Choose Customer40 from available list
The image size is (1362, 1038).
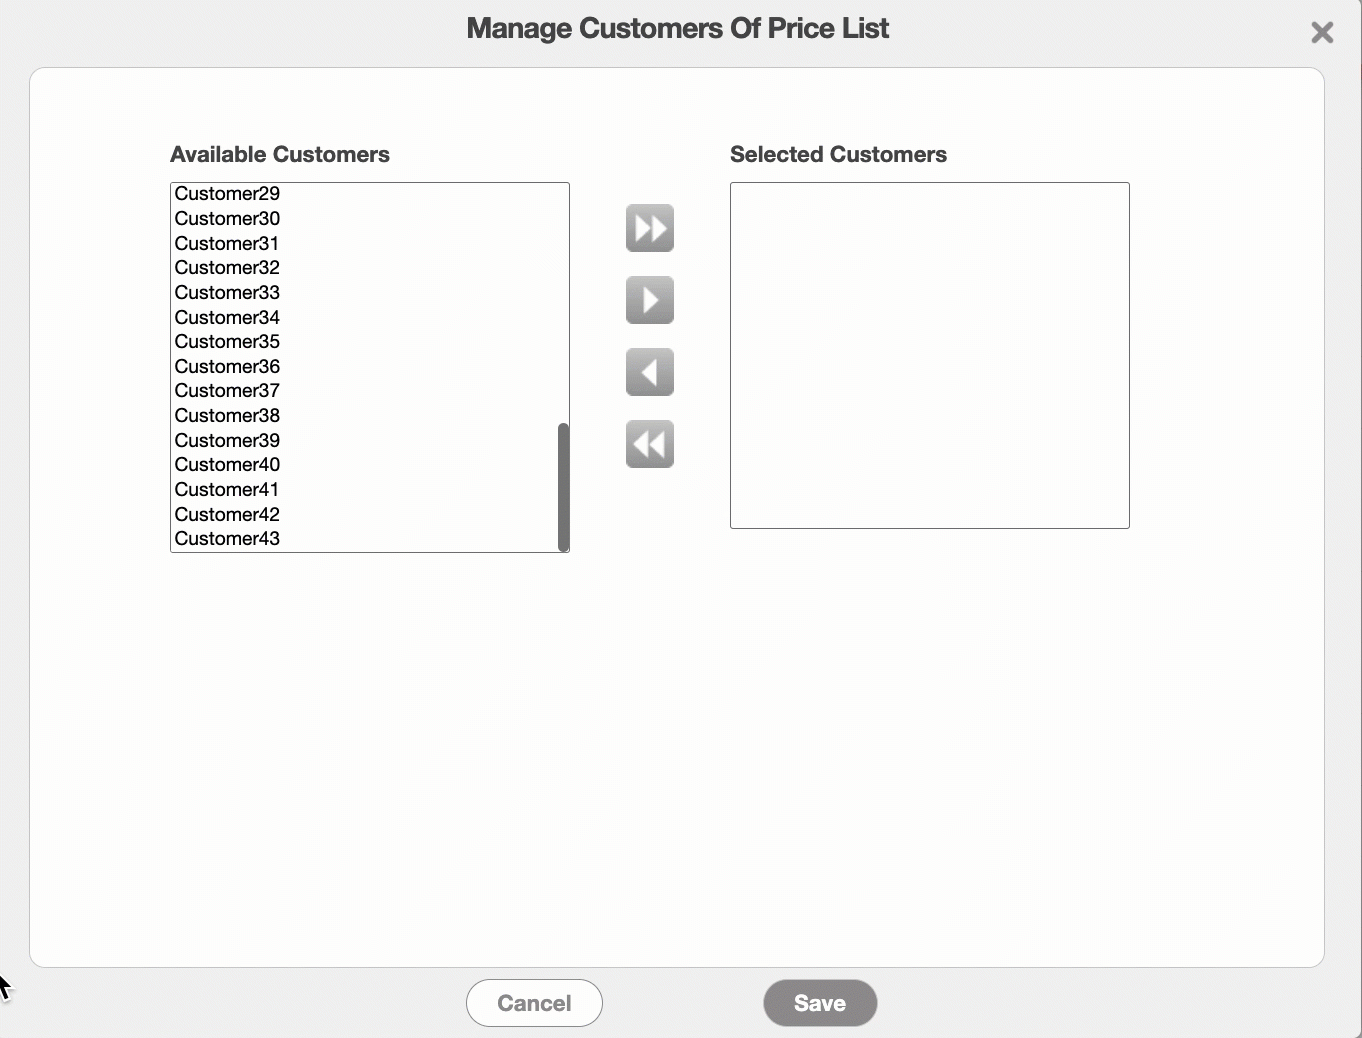click(227, 465)
